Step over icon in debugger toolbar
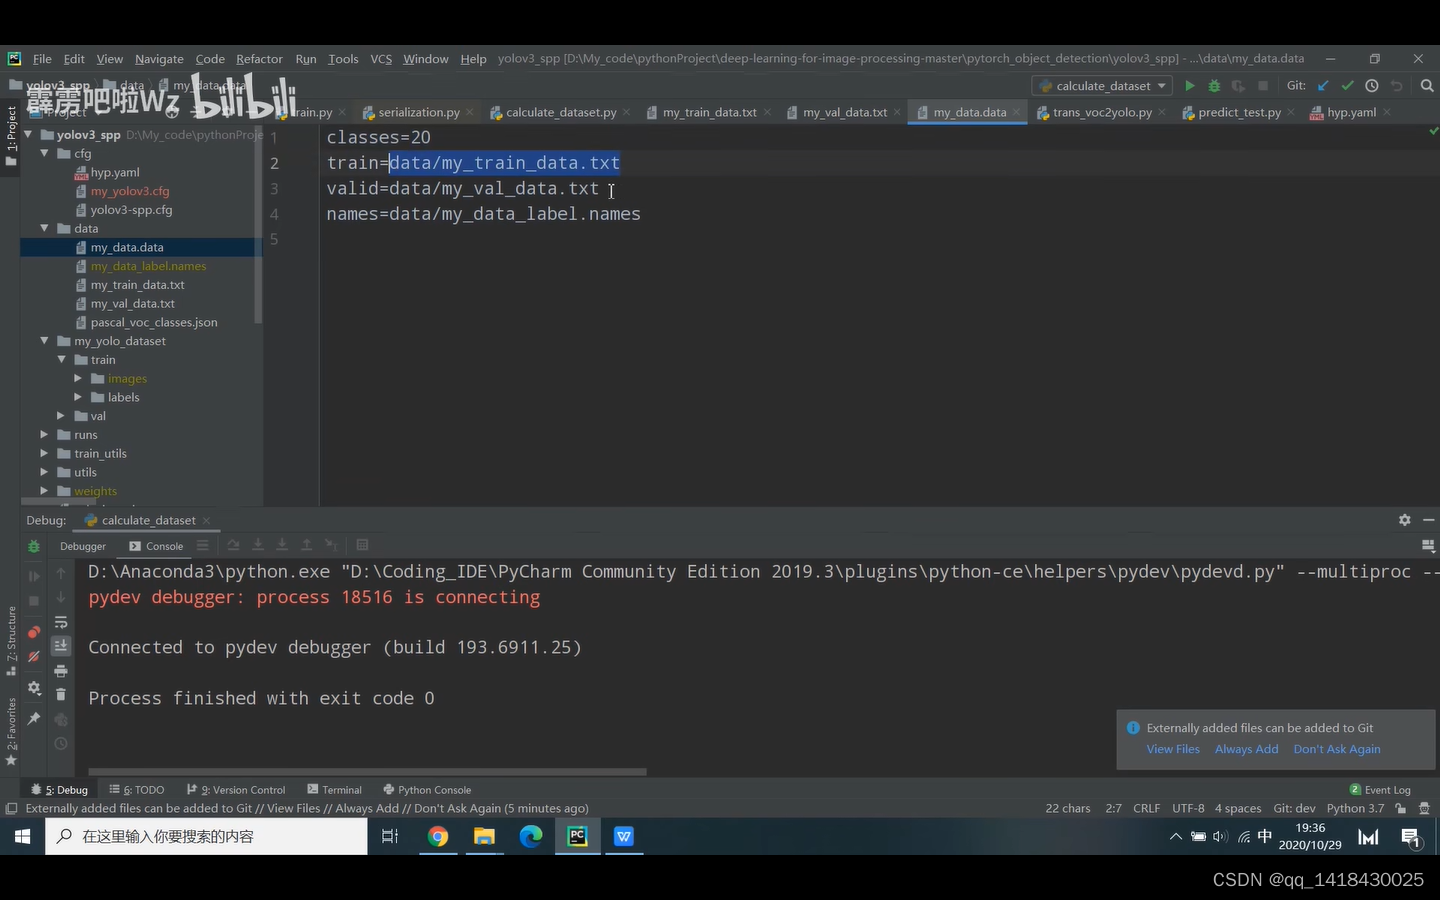This screenshot has width=1440, height=900. coord(233,545)
